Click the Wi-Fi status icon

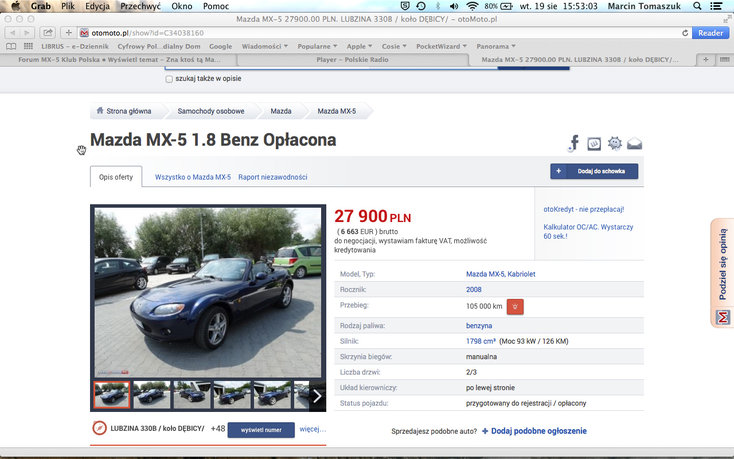[x=472, y=6]
